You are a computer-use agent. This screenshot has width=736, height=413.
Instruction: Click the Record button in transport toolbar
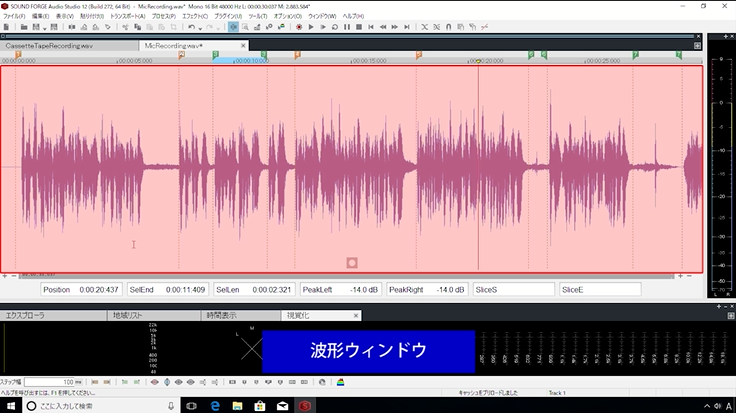point(298,27)
